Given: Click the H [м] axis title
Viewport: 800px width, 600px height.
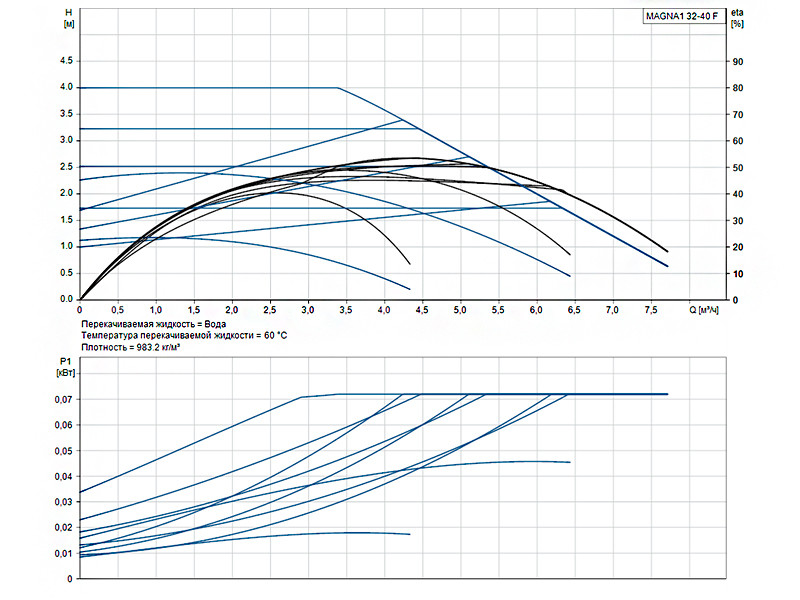Looking at the screenshot, I should pos(69,18).
